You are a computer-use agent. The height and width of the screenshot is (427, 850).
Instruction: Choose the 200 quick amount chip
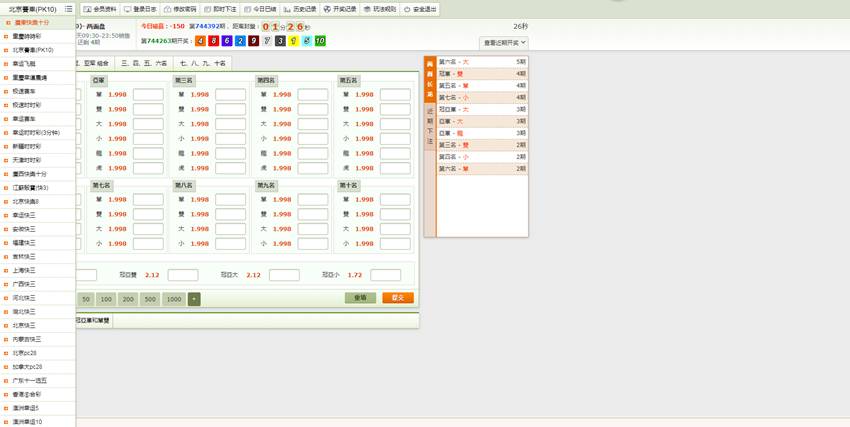pos(128,299)
